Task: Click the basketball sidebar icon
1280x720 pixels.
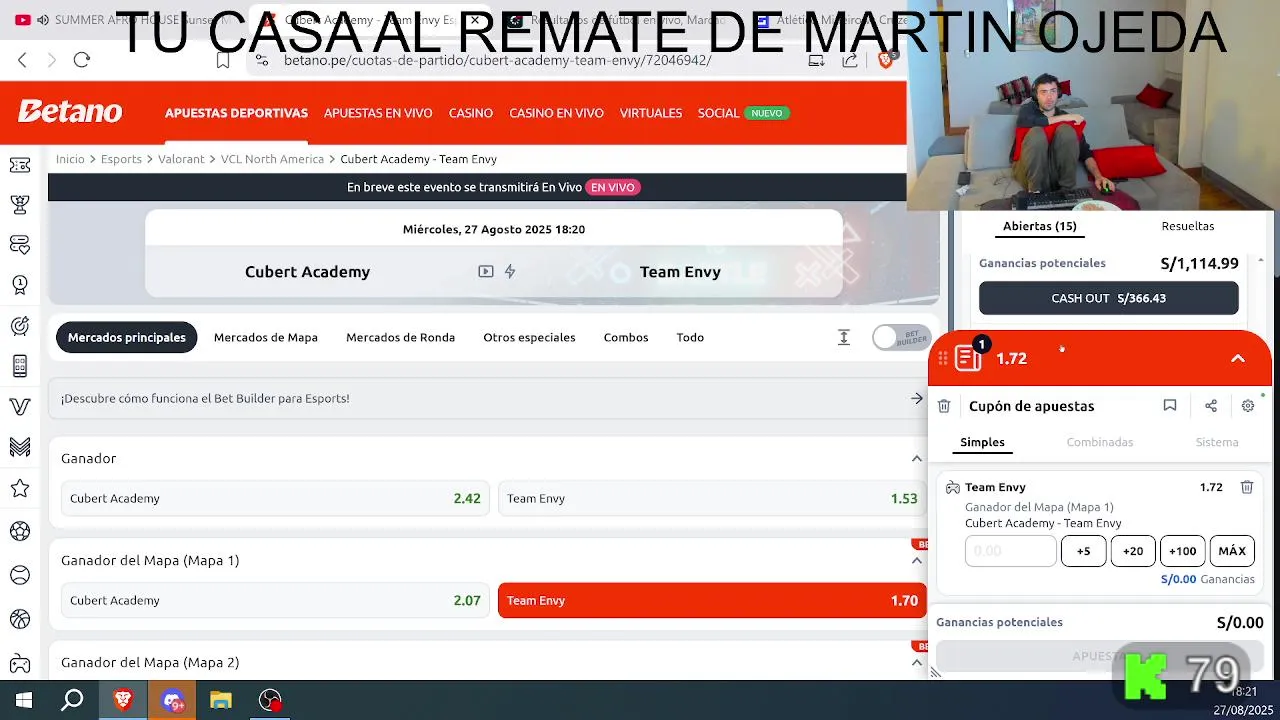Action: [x=20, y=619]
